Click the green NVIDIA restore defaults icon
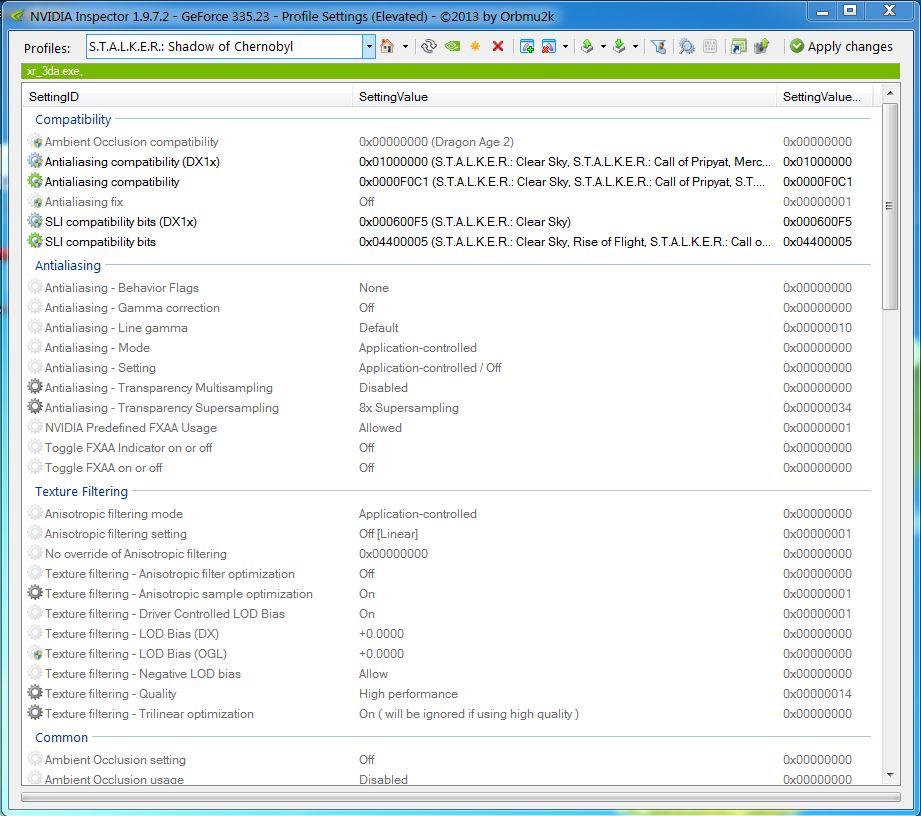 pyautogui.click(x=452, y=46)
